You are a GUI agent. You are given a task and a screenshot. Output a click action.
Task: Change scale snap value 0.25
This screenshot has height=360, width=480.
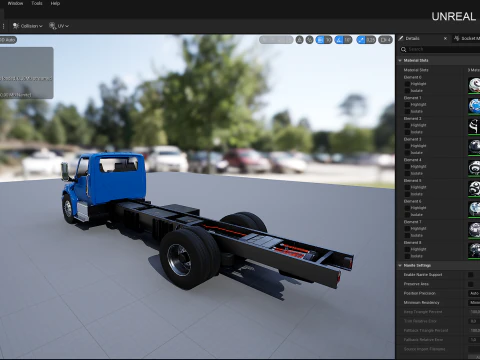click(x=370, y=40)
